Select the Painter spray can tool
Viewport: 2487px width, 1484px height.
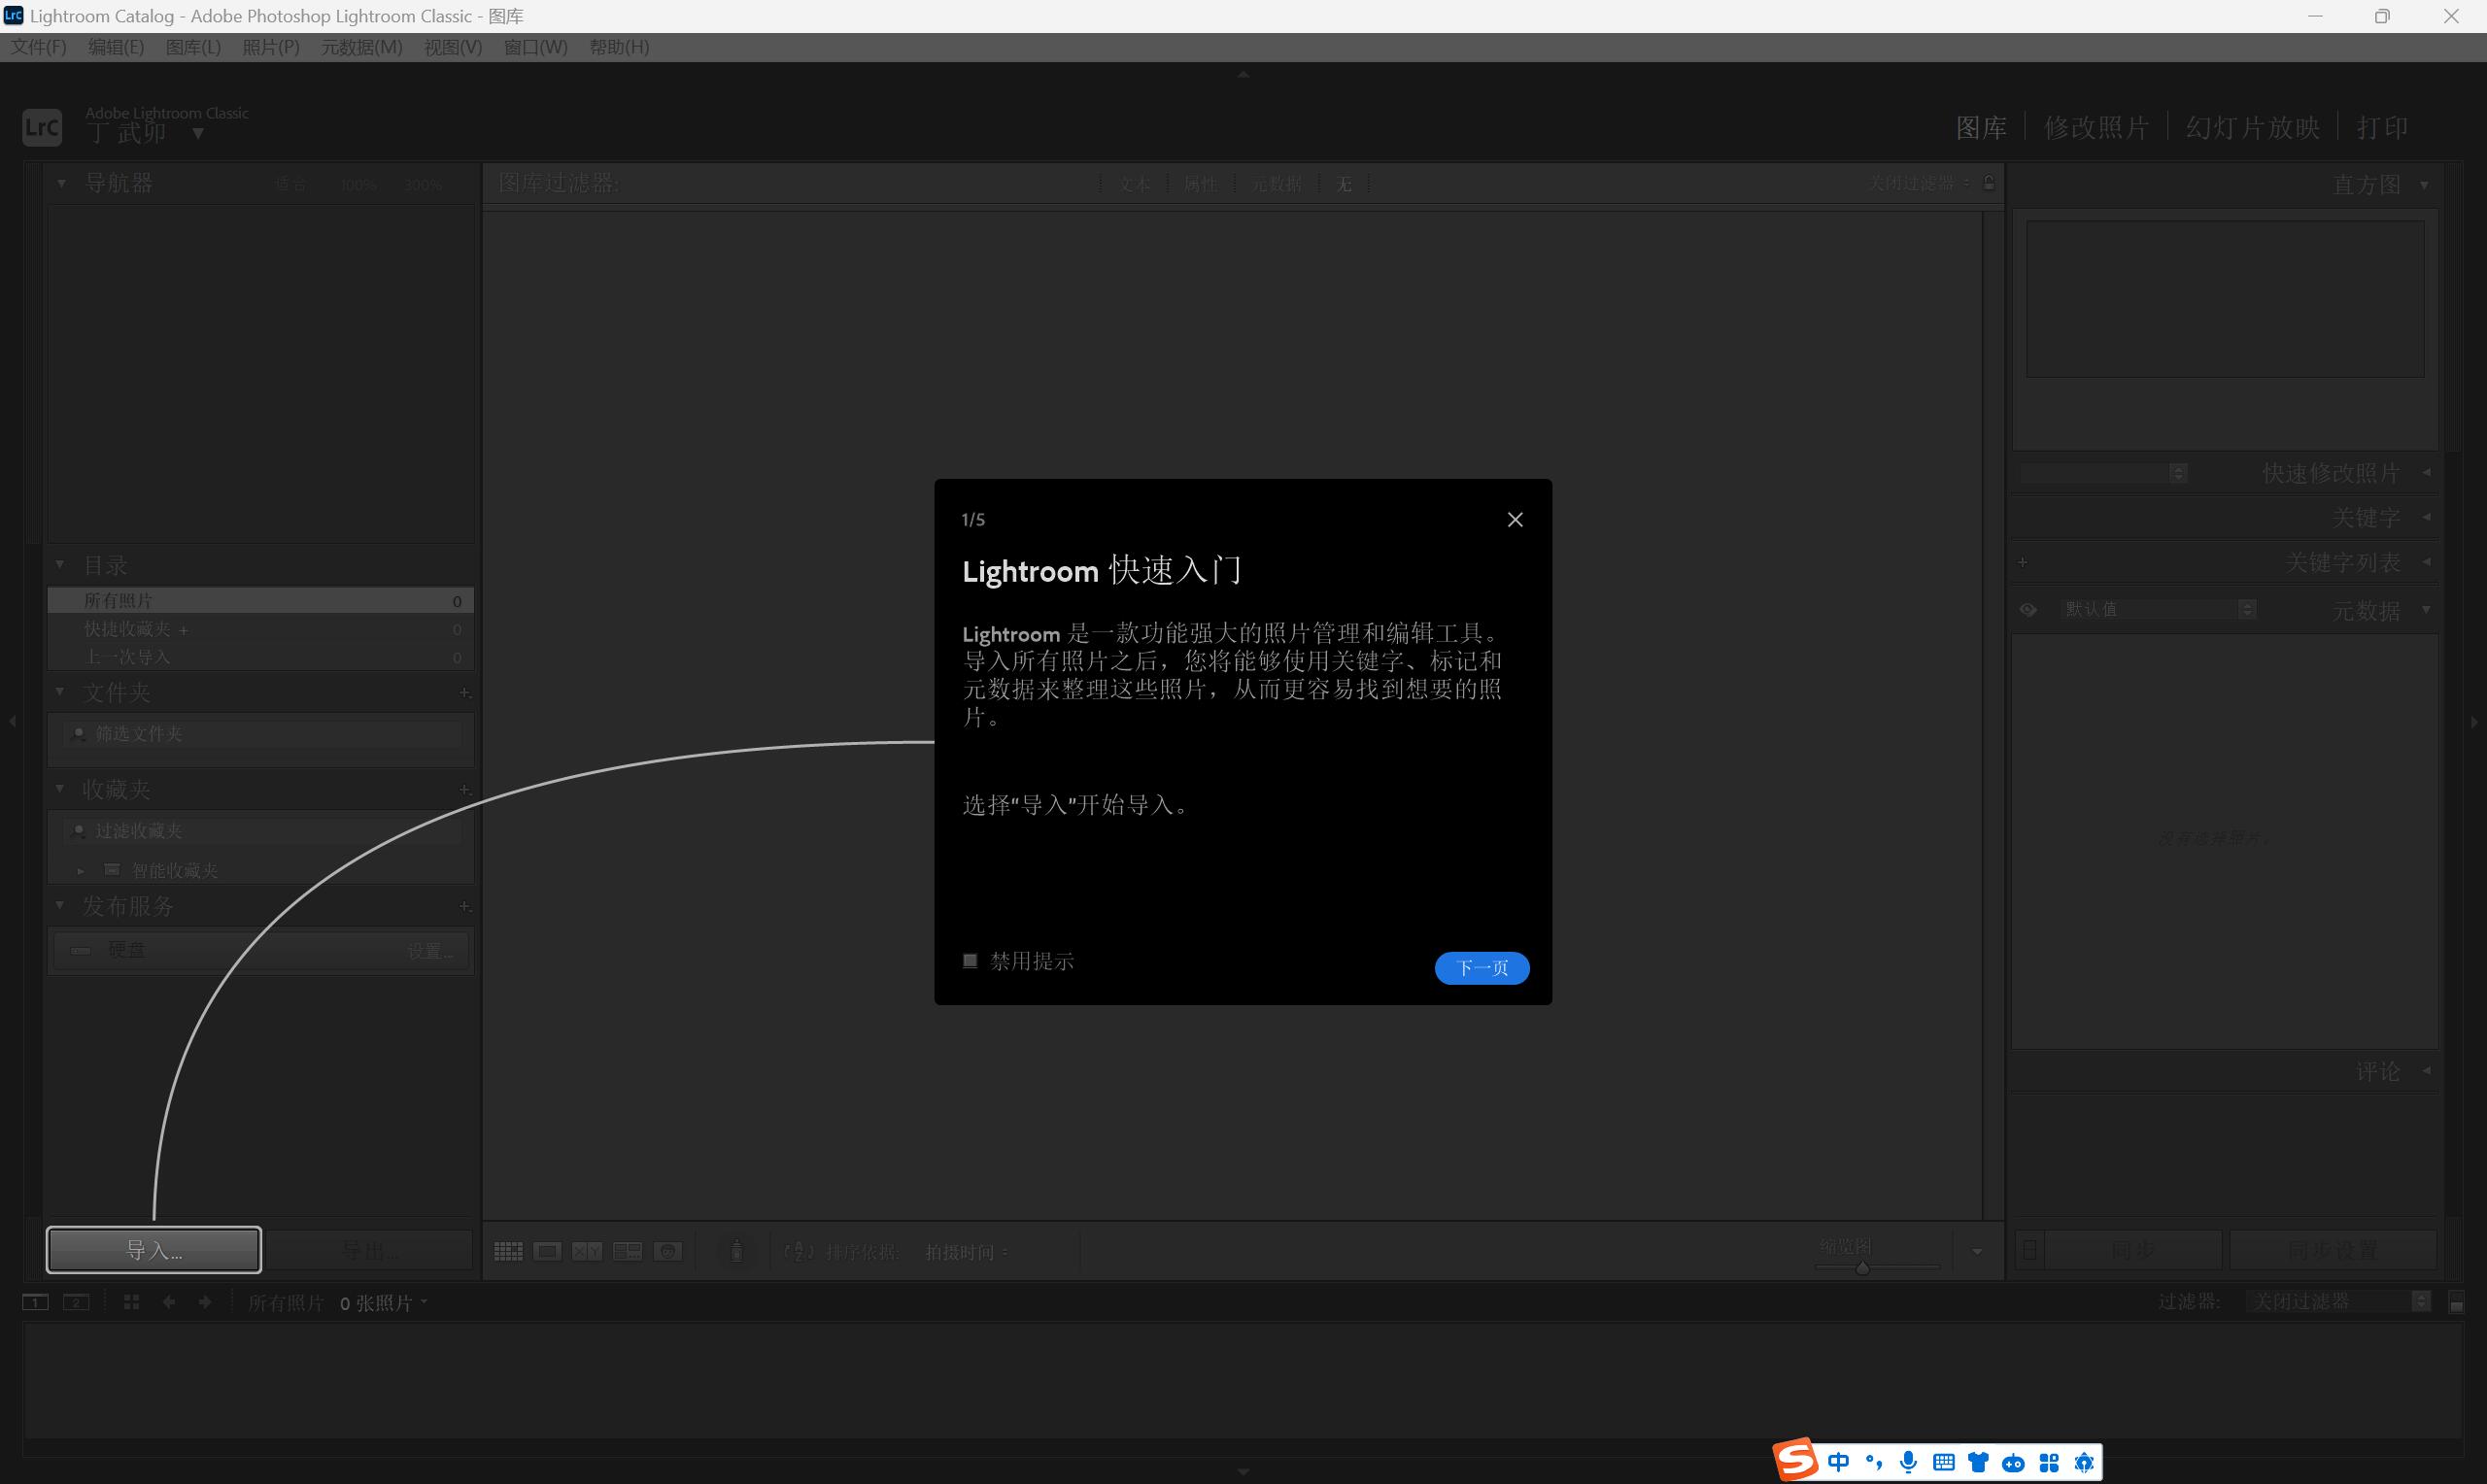pos(736,1251)
